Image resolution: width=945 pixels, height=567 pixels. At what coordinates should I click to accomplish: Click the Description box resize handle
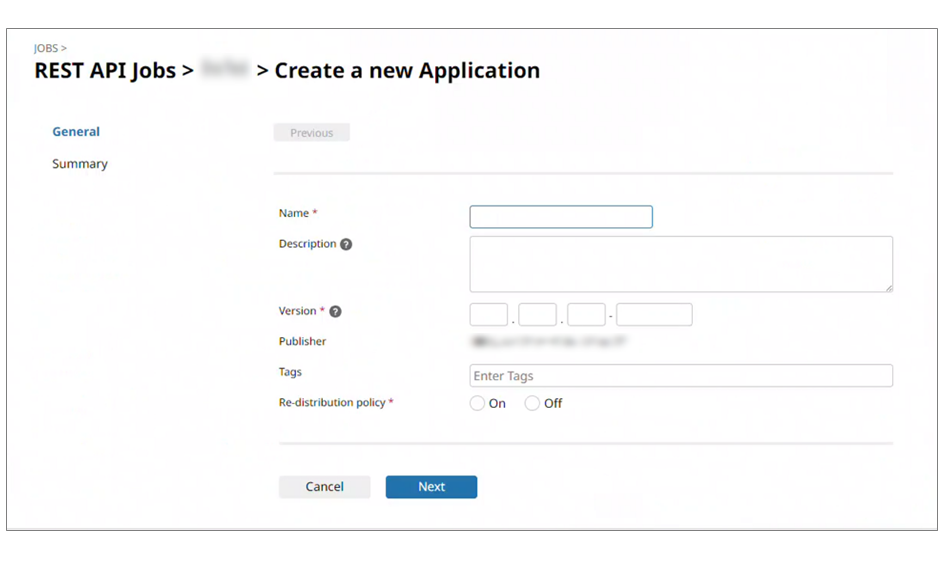(888, 287)
